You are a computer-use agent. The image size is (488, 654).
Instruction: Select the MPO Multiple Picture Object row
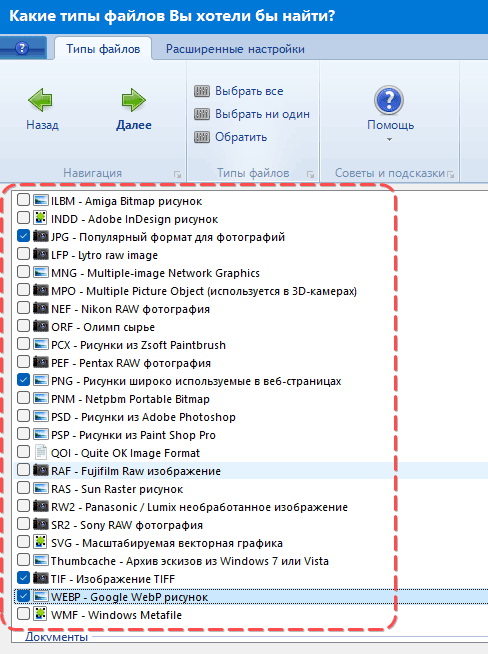[x=204, y=291]
